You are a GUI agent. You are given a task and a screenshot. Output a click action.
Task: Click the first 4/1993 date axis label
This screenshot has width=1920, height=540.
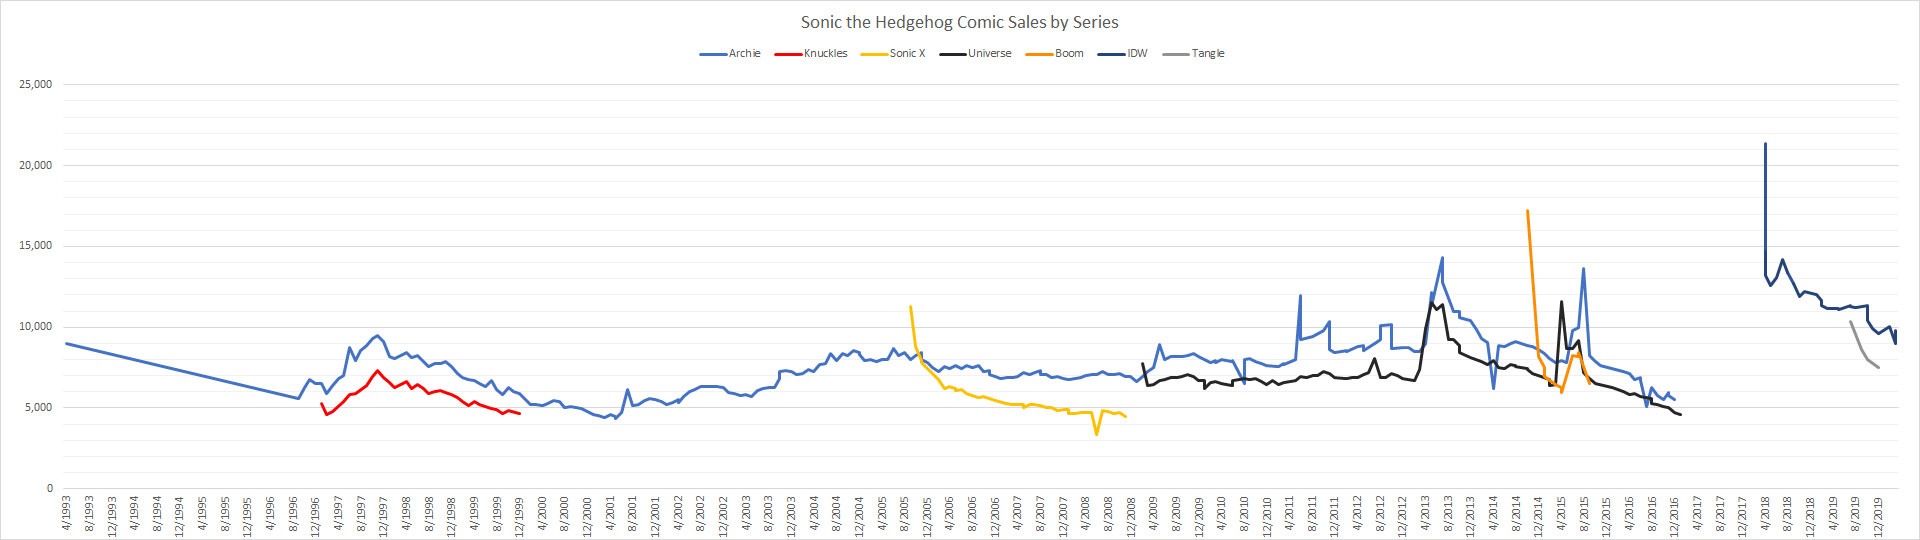click(x=67, y=512)
